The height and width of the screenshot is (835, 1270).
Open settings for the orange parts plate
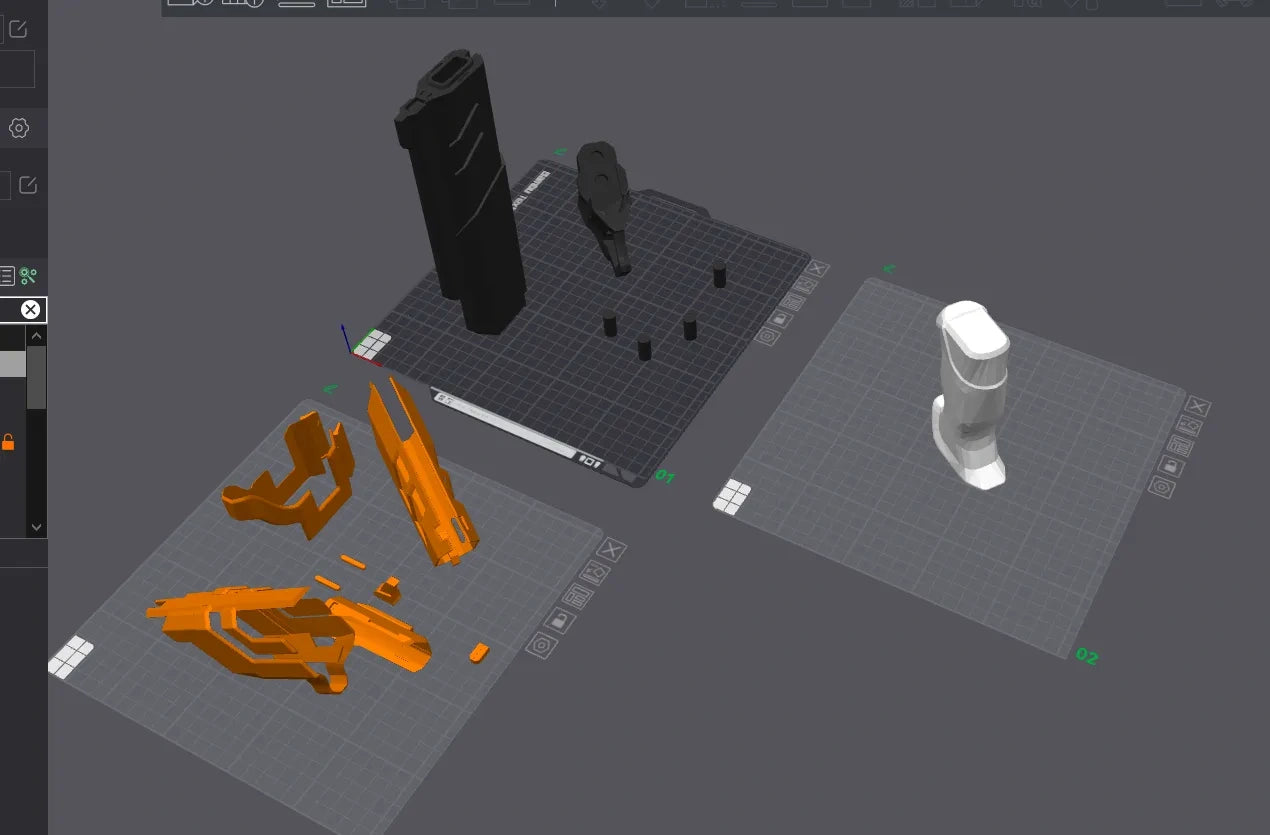(541, 646)
